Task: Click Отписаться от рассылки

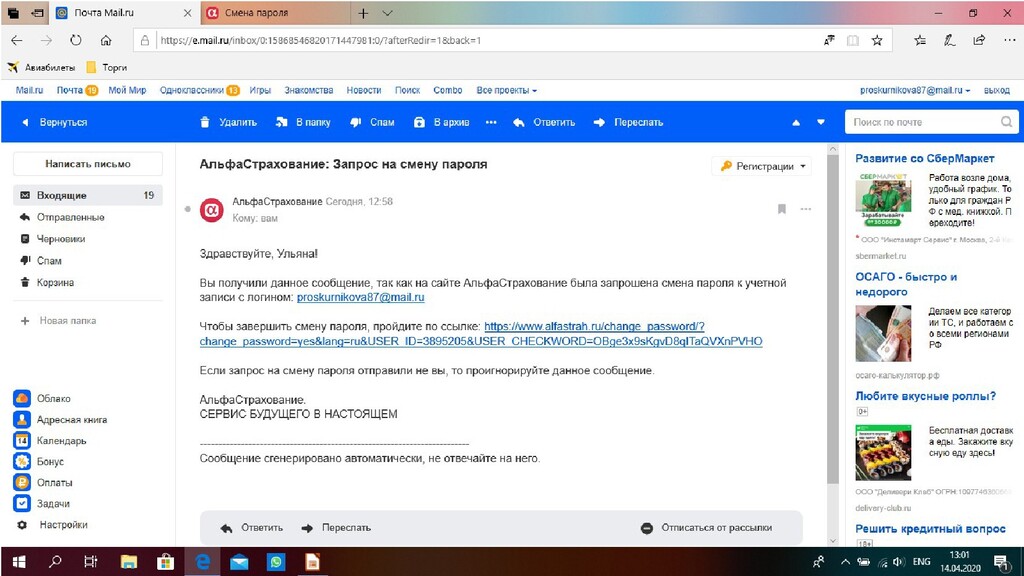Action: click(x=707, y=528)
